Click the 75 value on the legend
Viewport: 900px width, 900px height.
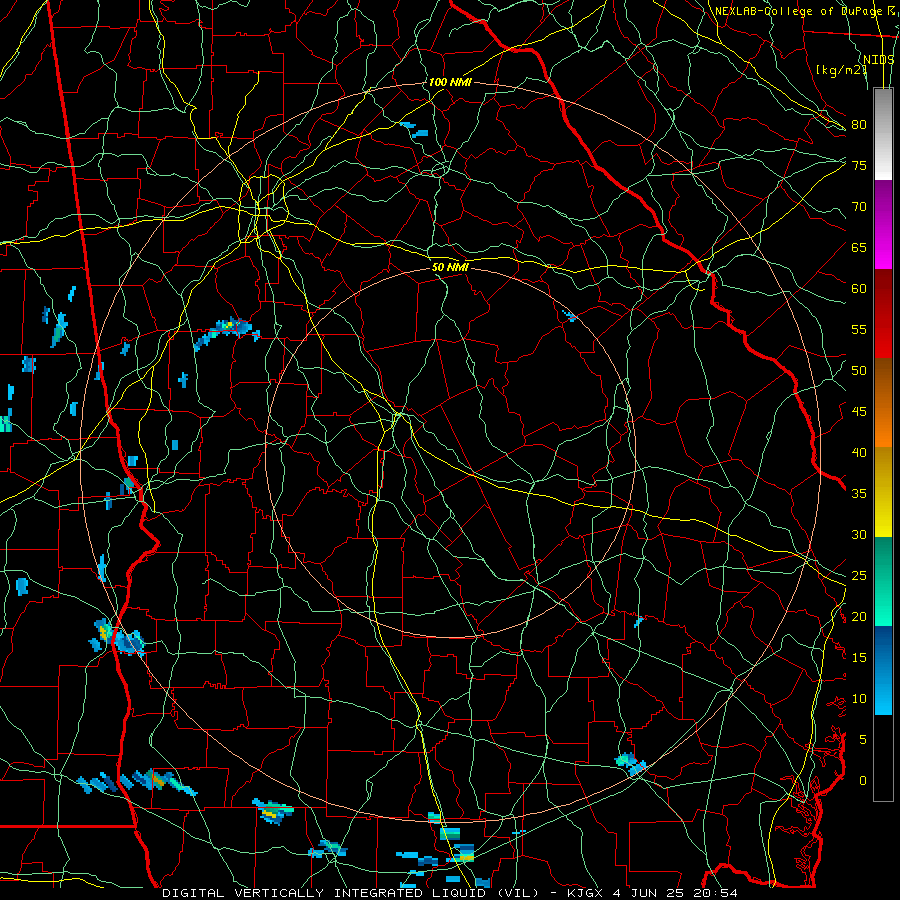pyautogui.click(x=859, y=165)
